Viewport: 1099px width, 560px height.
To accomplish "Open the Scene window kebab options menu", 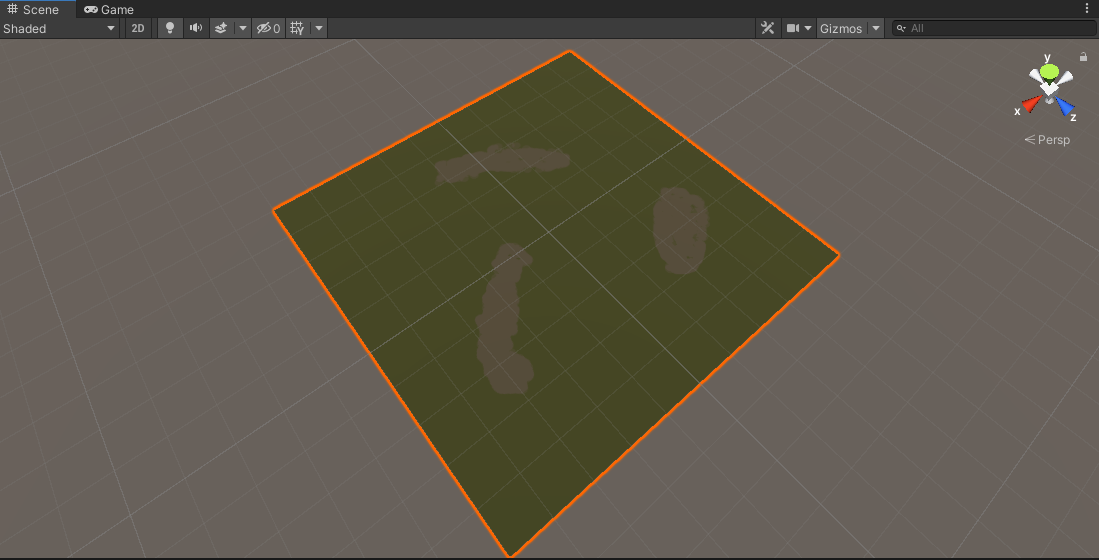I will click(x=1087, y=8).
